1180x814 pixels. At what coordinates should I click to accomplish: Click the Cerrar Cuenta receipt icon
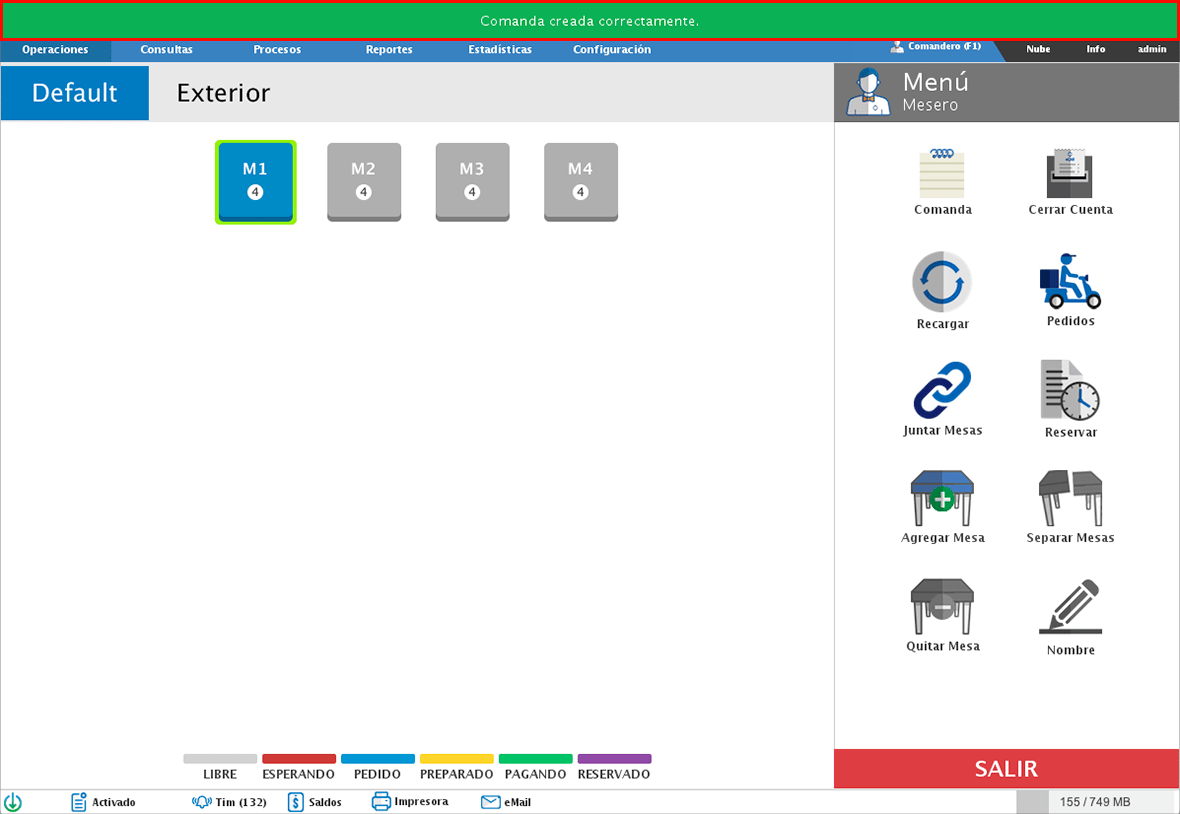coord(1069,174)
